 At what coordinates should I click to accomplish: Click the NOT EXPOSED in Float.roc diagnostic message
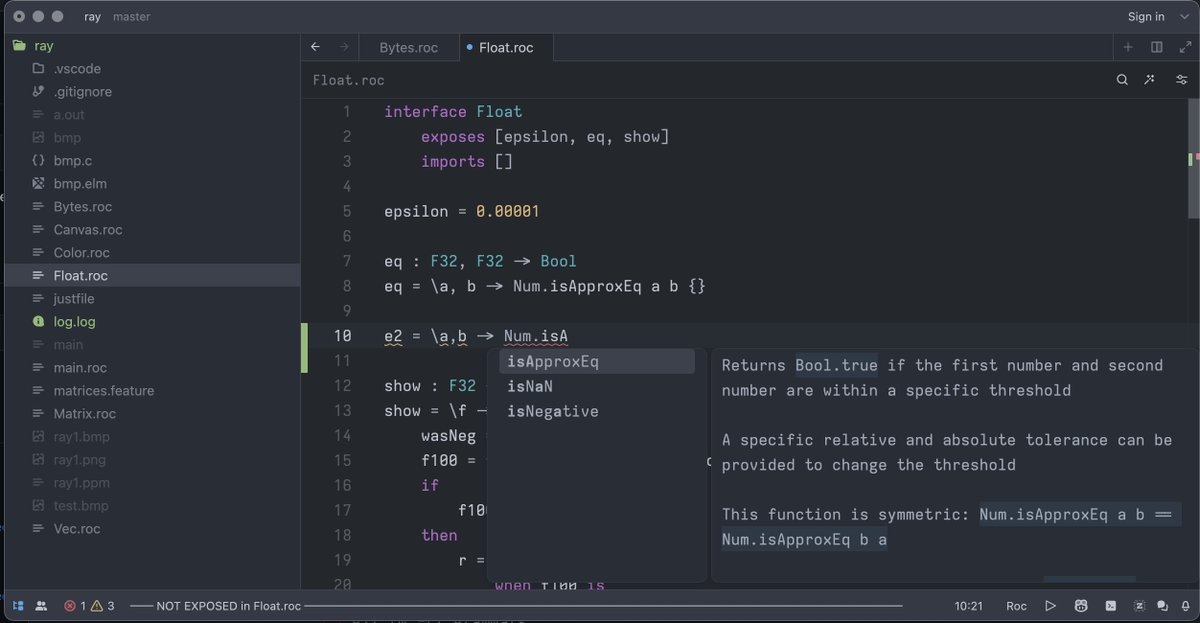(228, 606)
